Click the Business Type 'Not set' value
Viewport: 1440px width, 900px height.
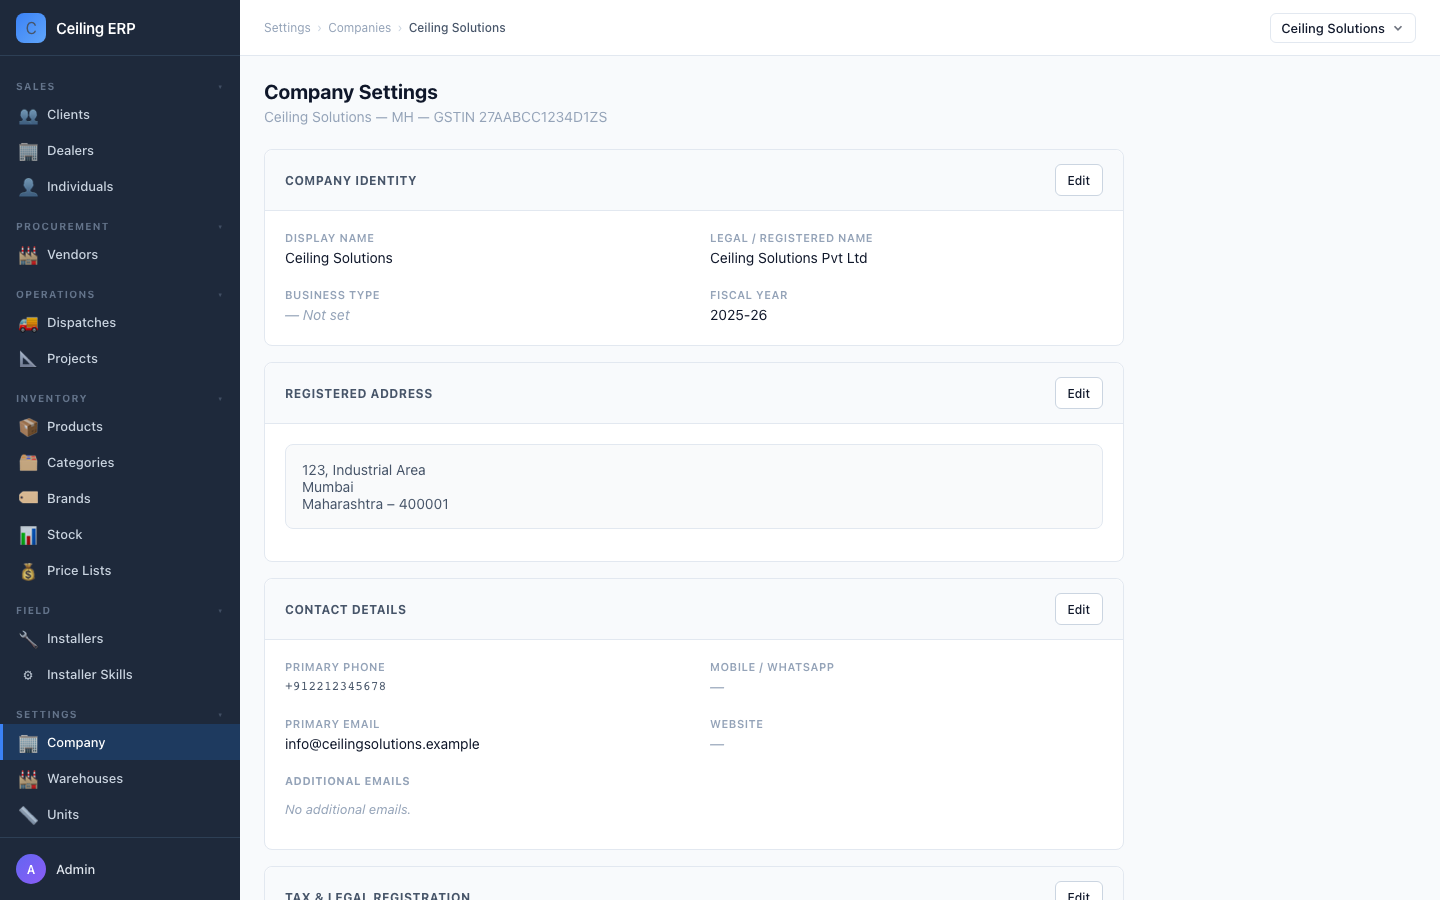(317, 315)
